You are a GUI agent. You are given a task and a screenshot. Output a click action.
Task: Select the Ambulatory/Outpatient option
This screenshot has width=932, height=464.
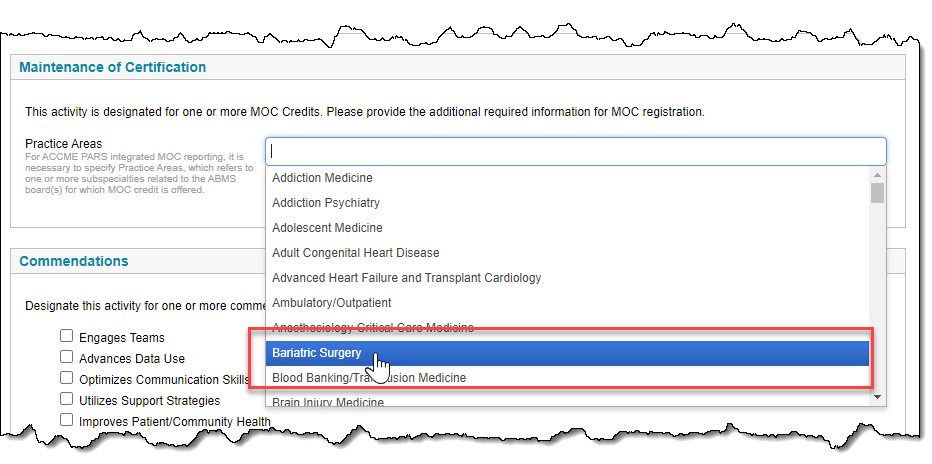[x=567, y=302]
